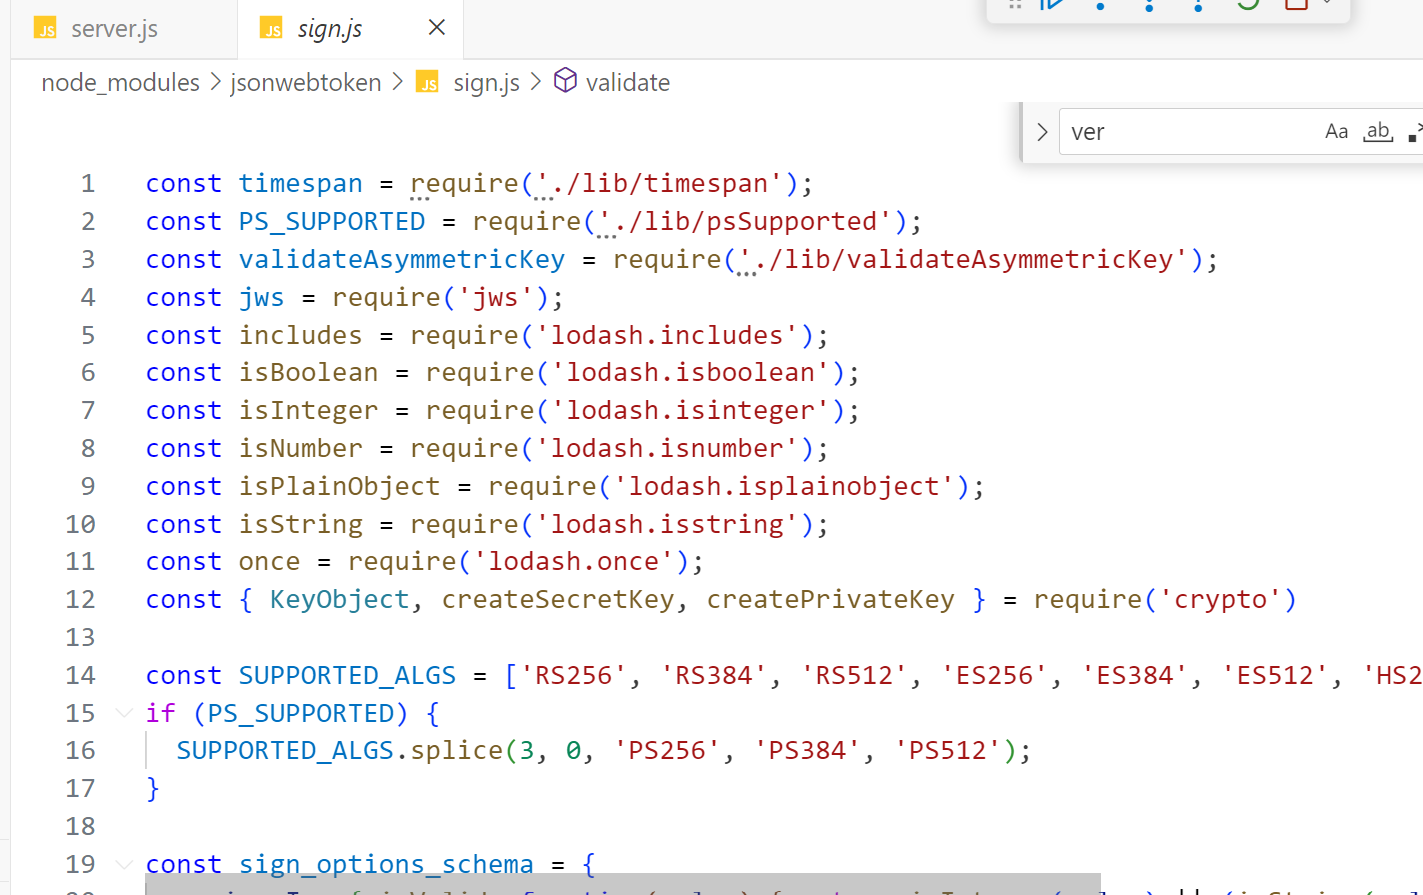Click 'createPrivateKey' on line 12
This screenshot has width=1423, height=895.
tap(831, 600)
